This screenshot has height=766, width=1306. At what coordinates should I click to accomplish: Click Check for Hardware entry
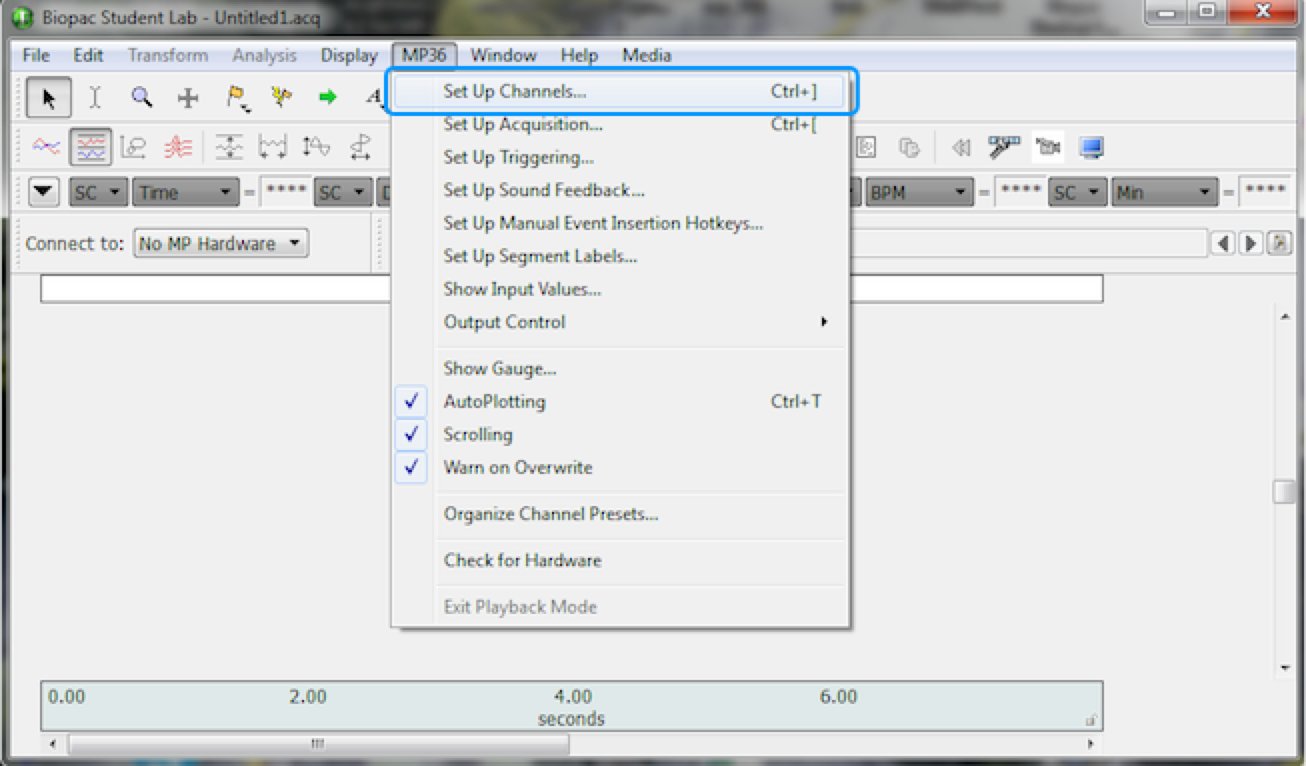coord(522,560)
